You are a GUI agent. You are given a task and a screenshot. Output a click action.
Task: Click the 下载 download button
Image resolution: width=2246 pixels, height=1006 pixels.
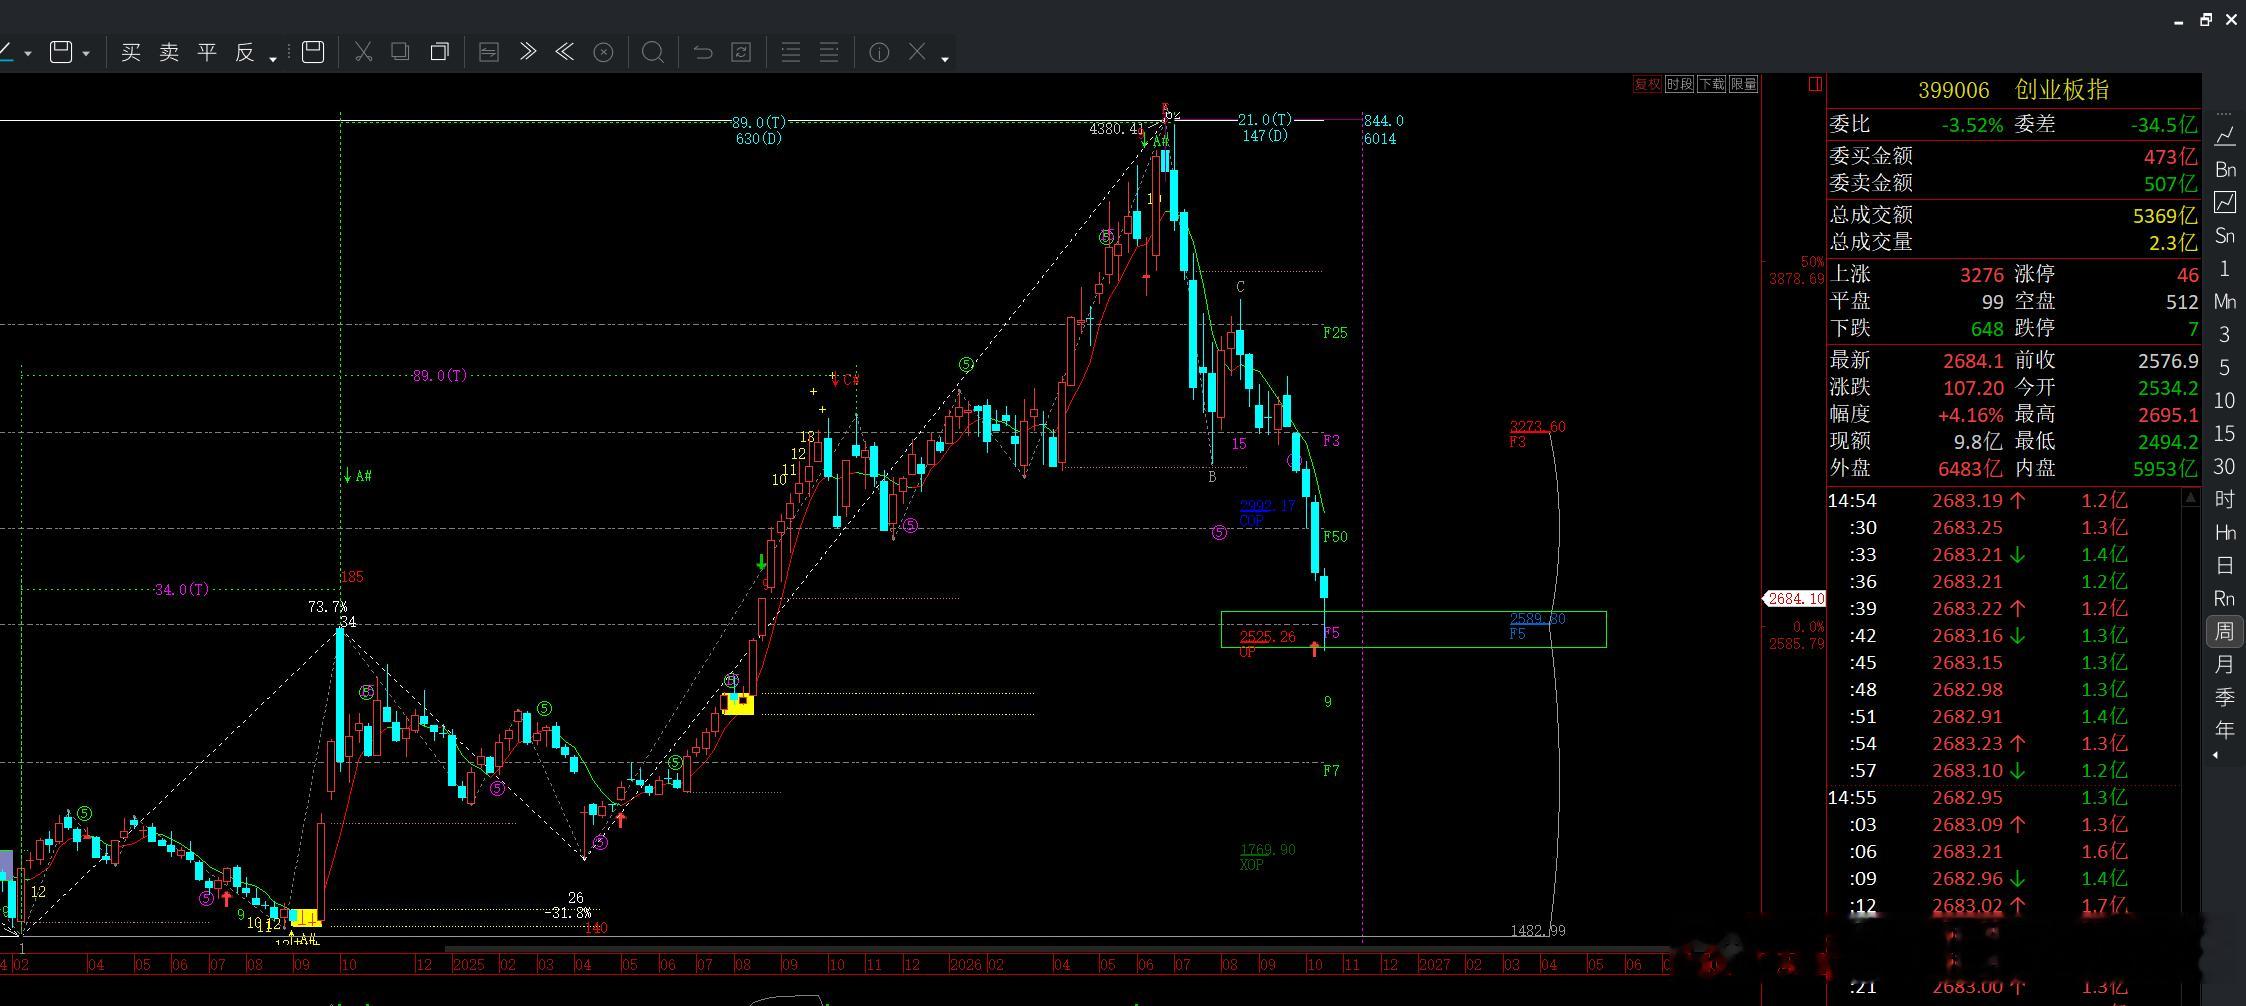(x=1711, y=84)
